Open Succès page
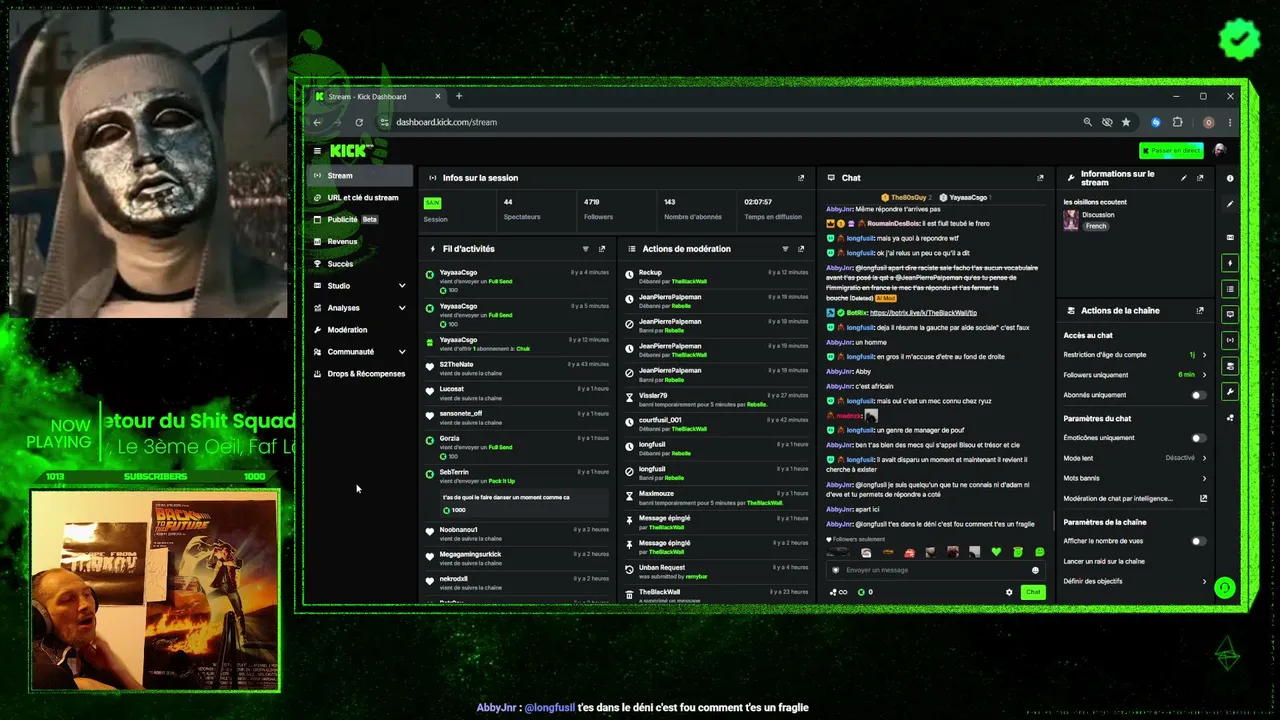 (x=360, y=264)
